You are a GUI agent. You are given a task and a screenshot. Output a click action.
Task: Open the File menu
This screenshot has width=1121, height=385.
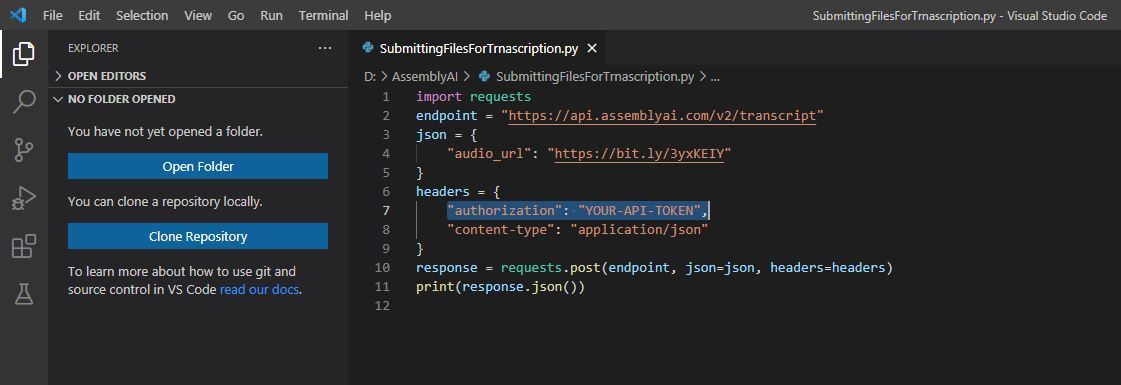coord(53,15)
